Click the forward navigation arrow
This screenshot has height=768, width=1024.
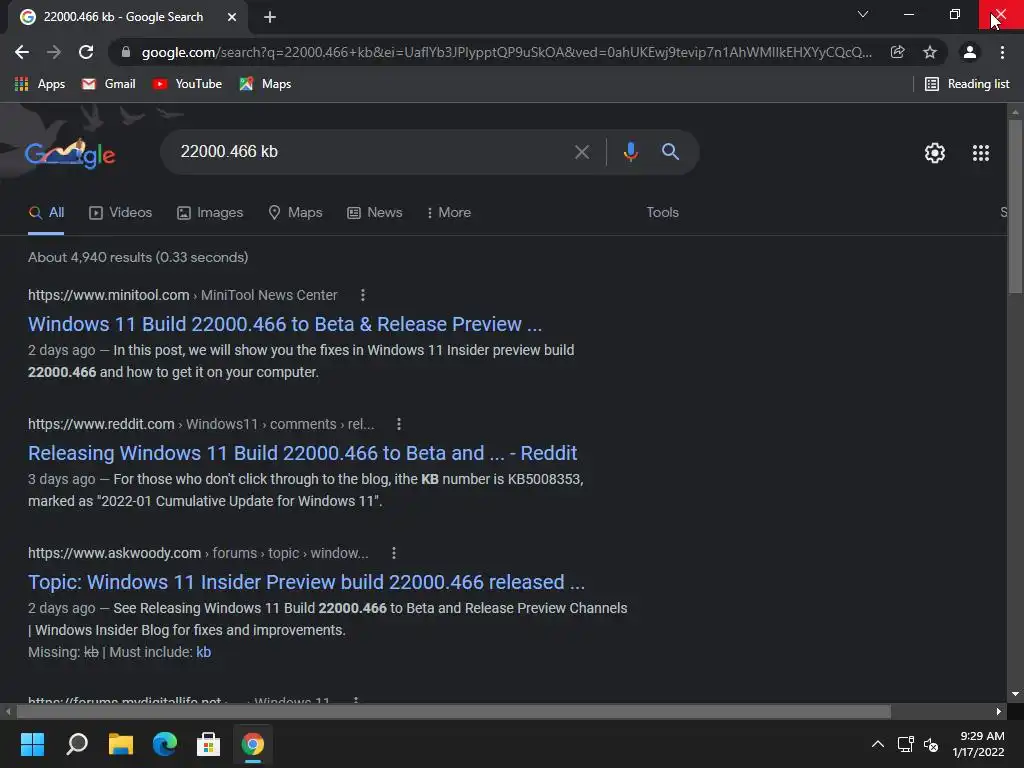(x=54, y=52)
